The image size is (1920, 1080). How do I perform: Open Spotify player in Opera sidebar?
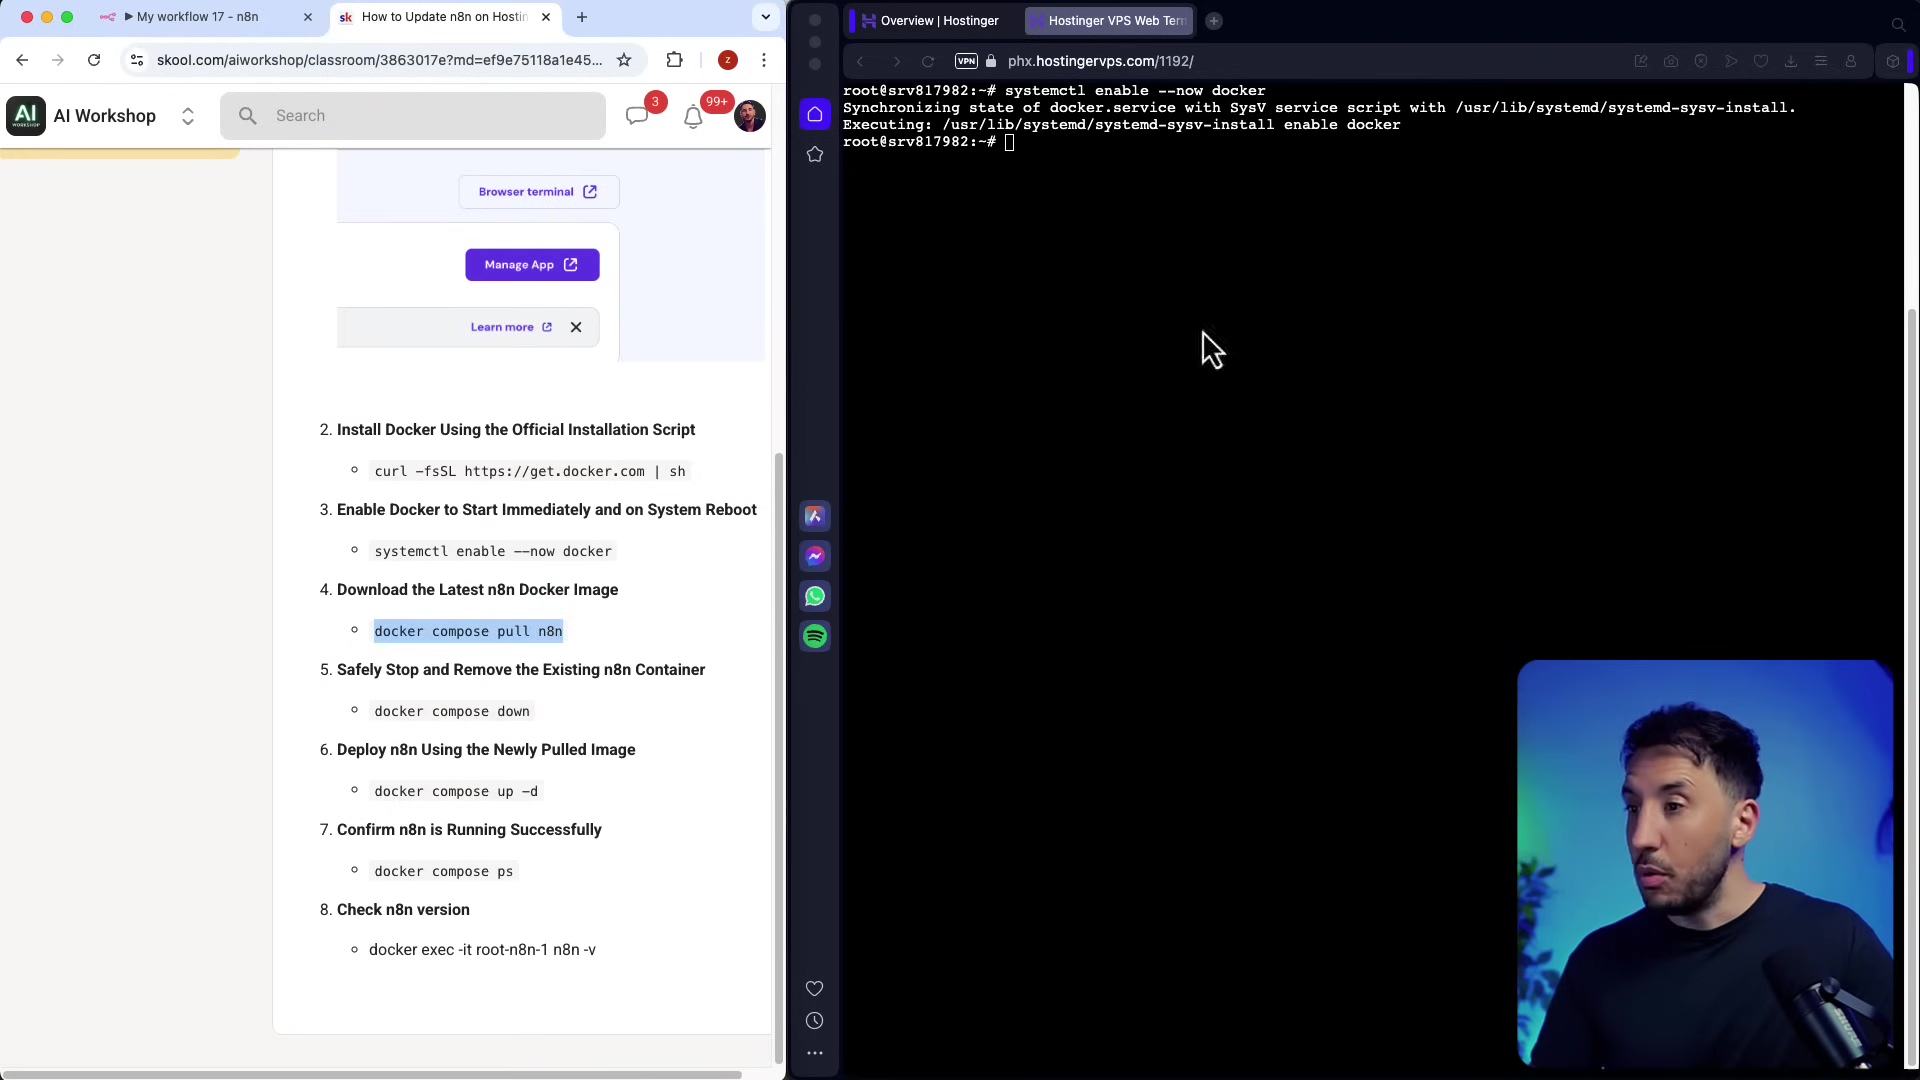click(815, 636)
